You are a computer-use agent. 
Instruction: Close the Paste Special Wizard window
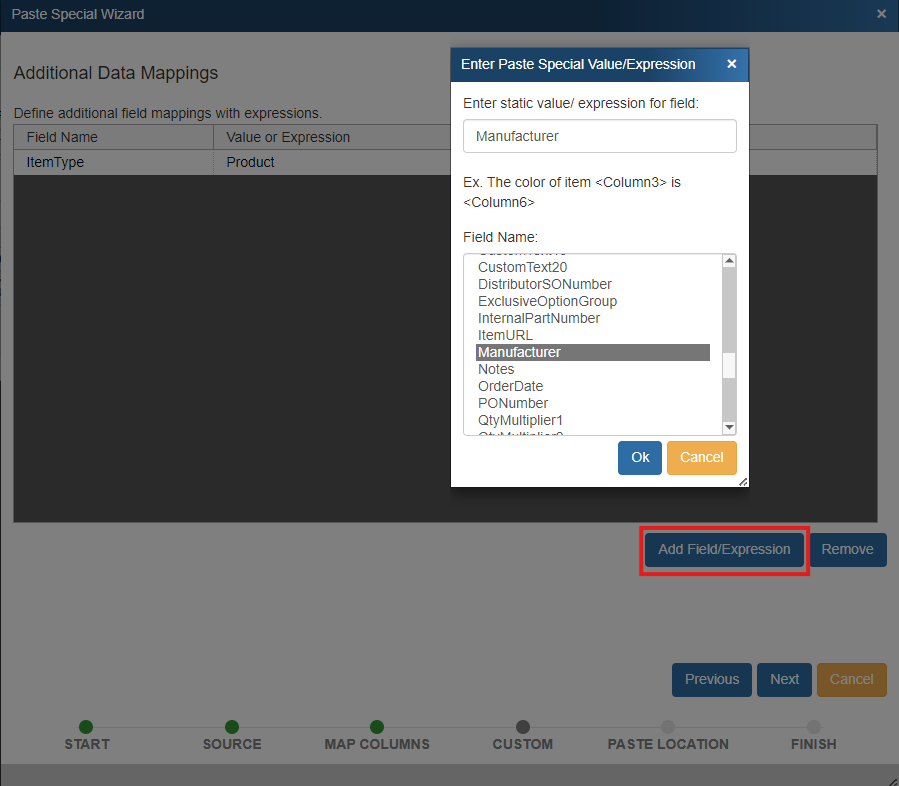click(x=881, y=14)
